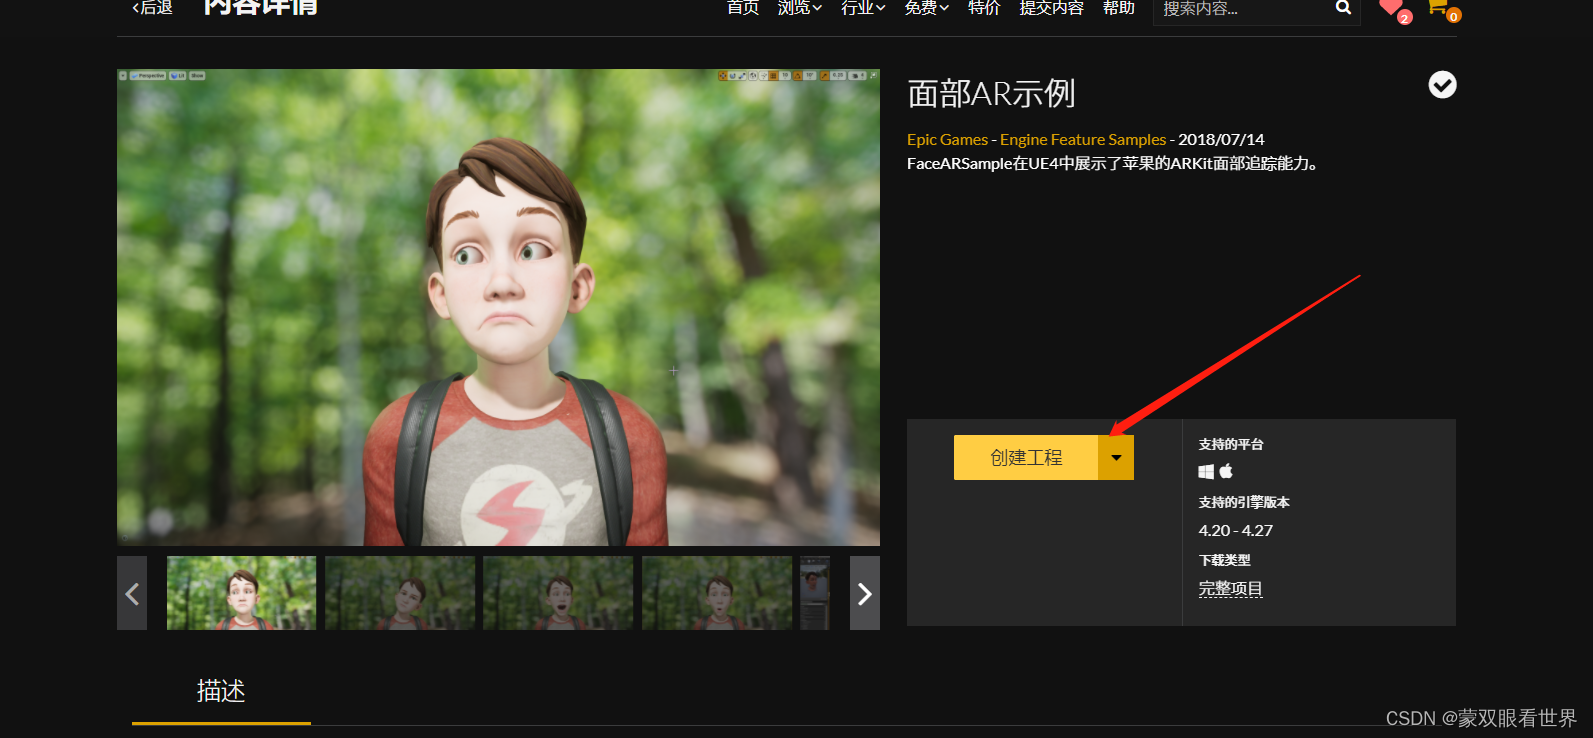1593x738 pixels.
Task: Expand the 免费 dropdown menu
Action: [926, 7]
